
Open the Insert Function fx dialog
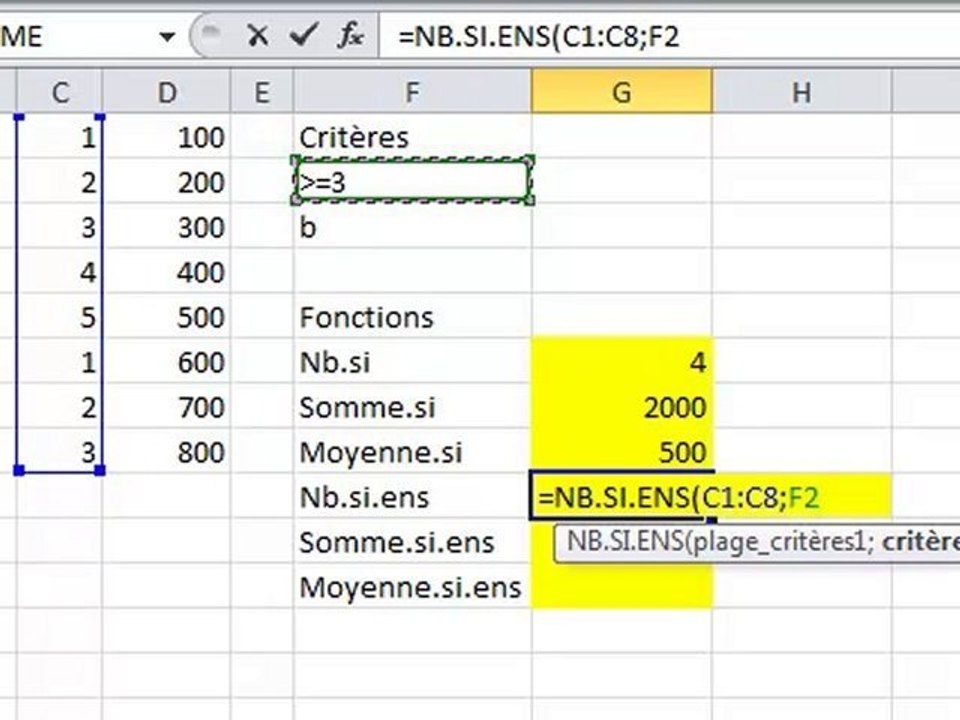pos(351,36)
